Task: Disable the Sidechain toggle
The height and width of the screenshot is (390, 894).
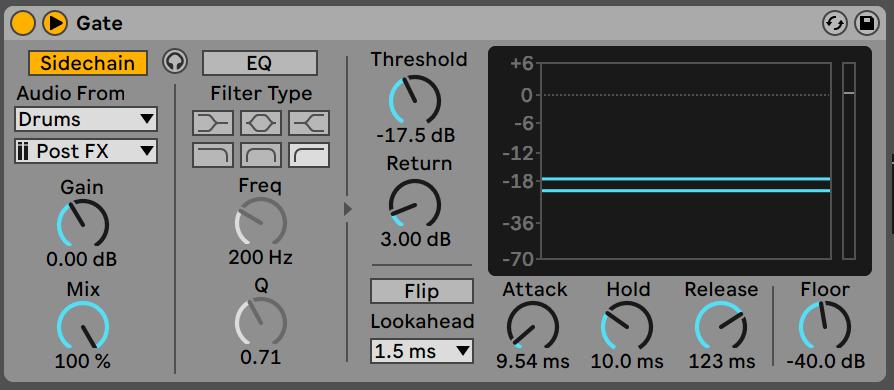Action: [x=88, y=63]
